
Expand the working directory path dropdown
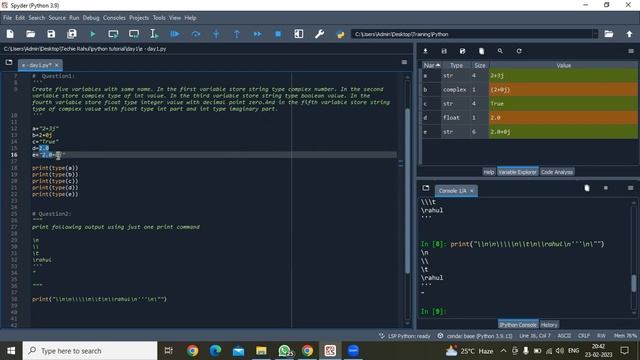click(595, 34)
